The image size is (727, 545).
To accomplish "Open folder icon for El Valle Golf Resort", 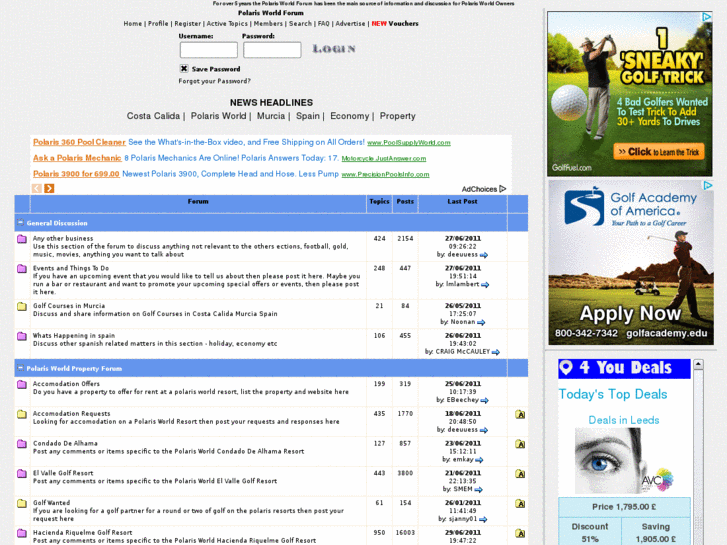I will coord(22,473).
